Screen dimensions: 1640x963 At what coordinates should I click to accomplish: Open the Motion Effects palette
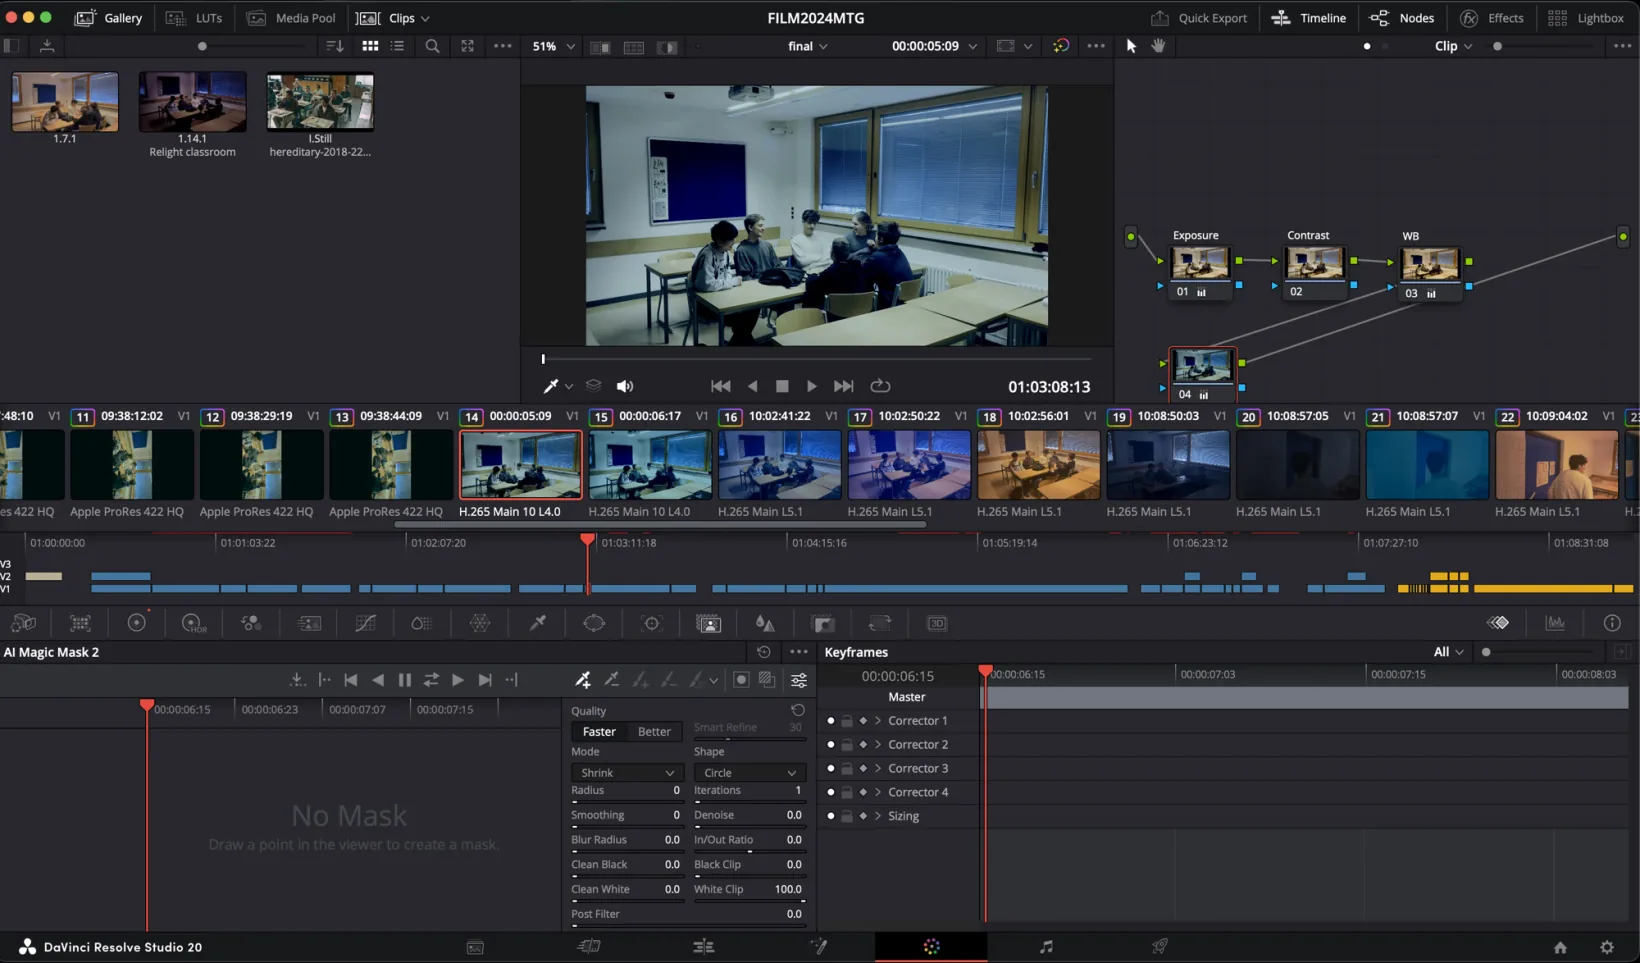click(310, 623)
